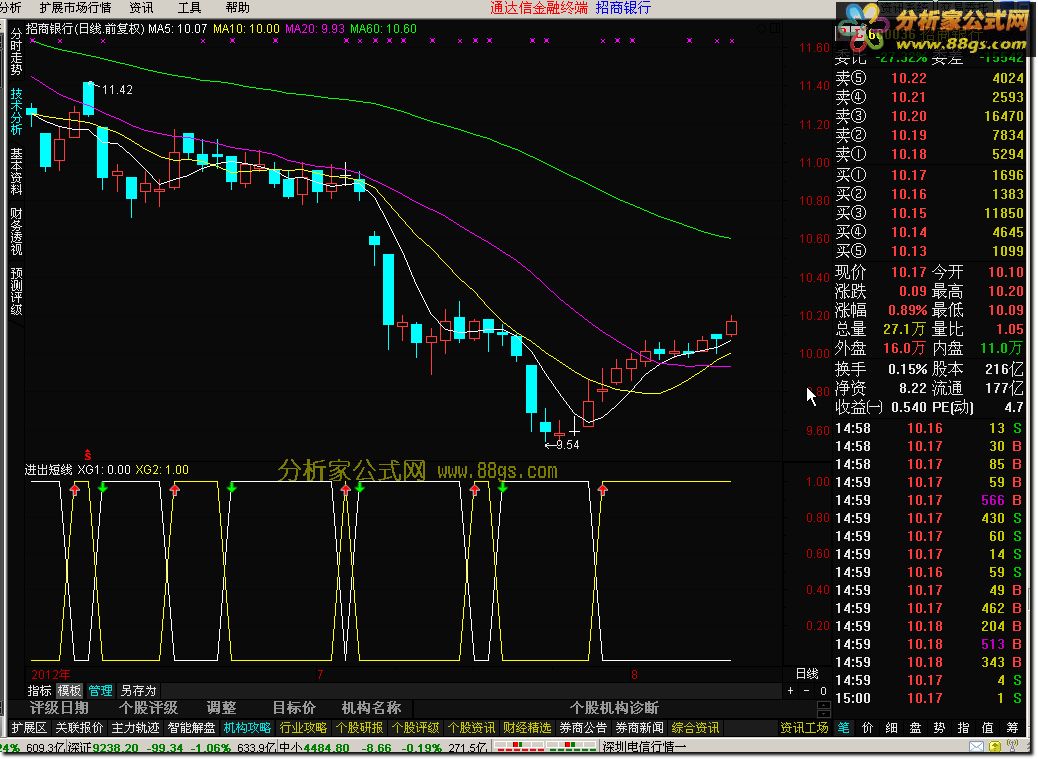Viewport: 1038px width, 759px height.
Task: Select the 机构攻略 tab
Action: 248,728
